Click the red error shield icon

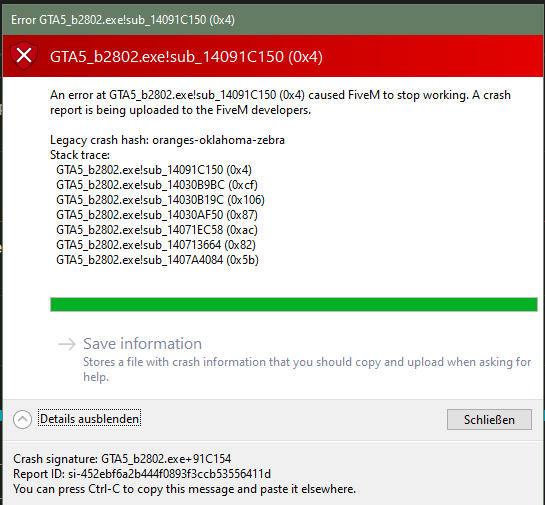tap(24, 56)
